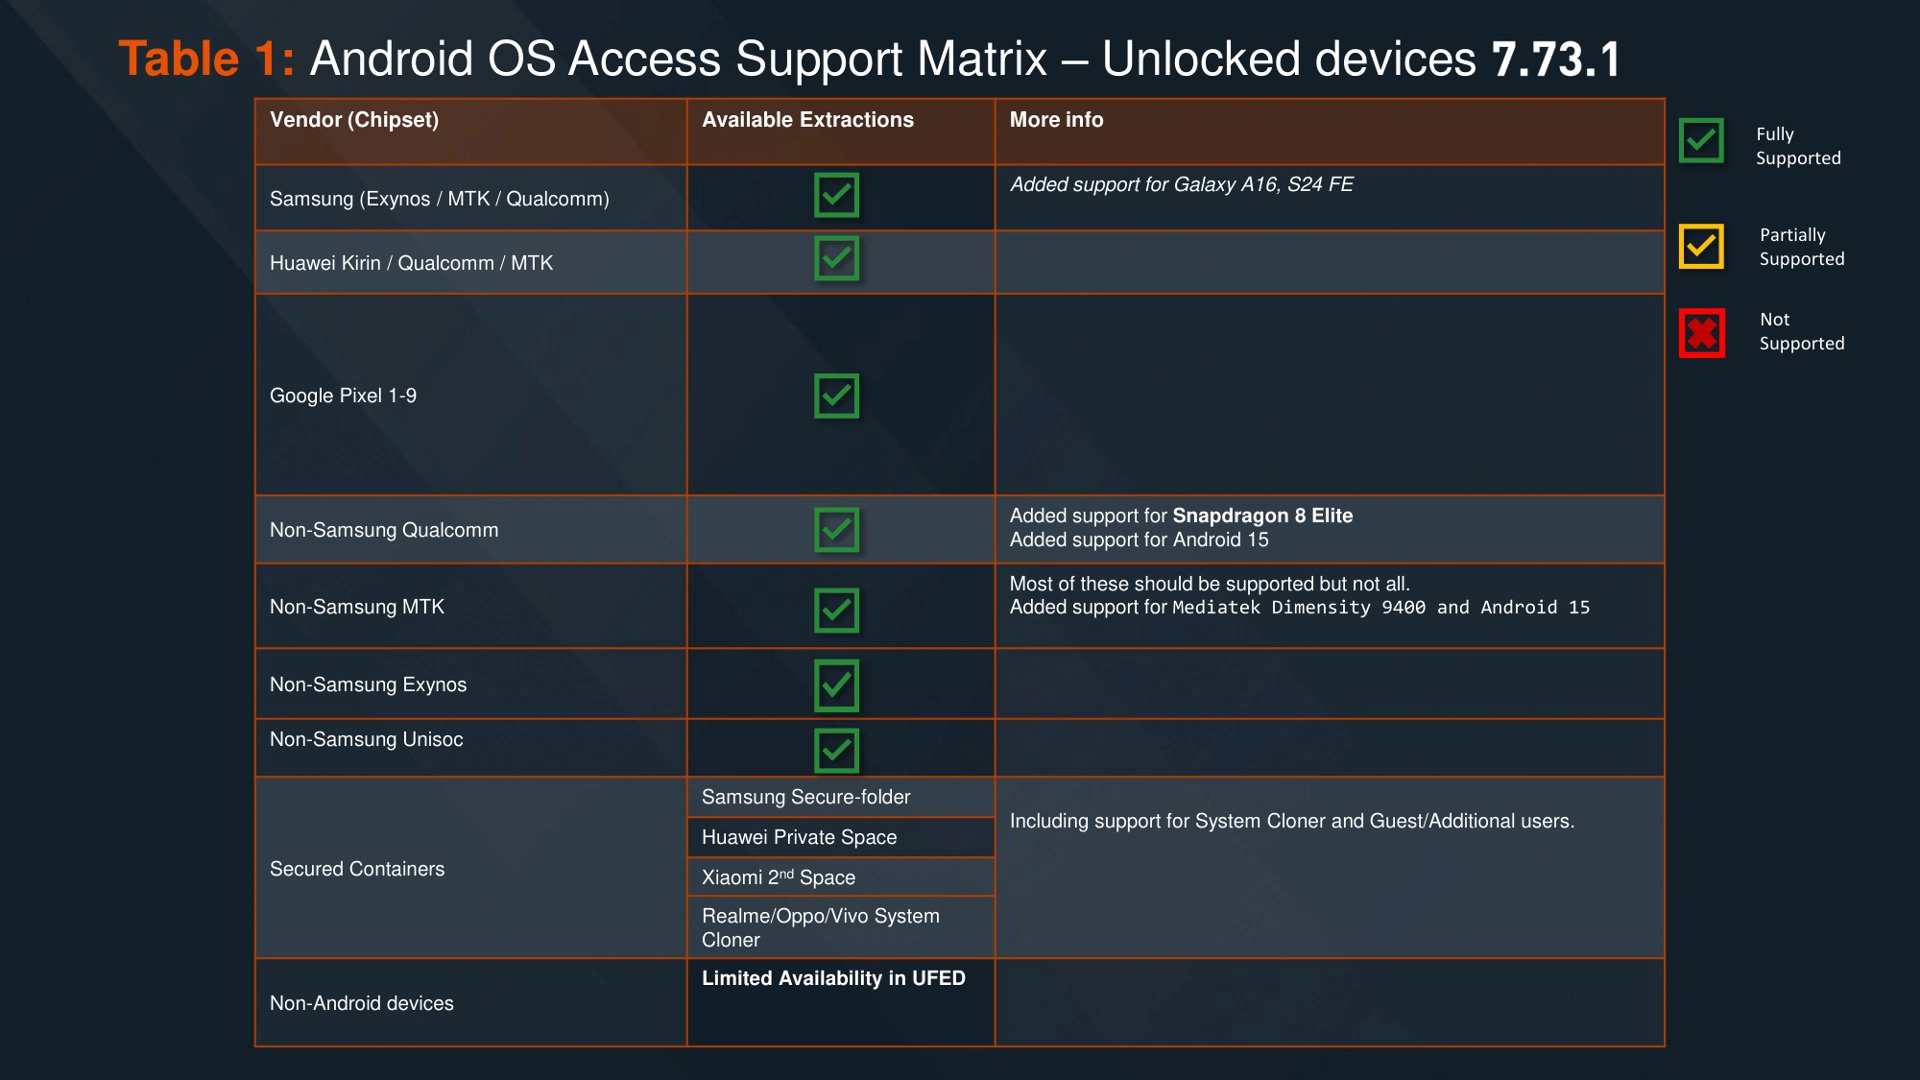
Task: Select the Huawei Private Space entry
Action: click(799, 837)
